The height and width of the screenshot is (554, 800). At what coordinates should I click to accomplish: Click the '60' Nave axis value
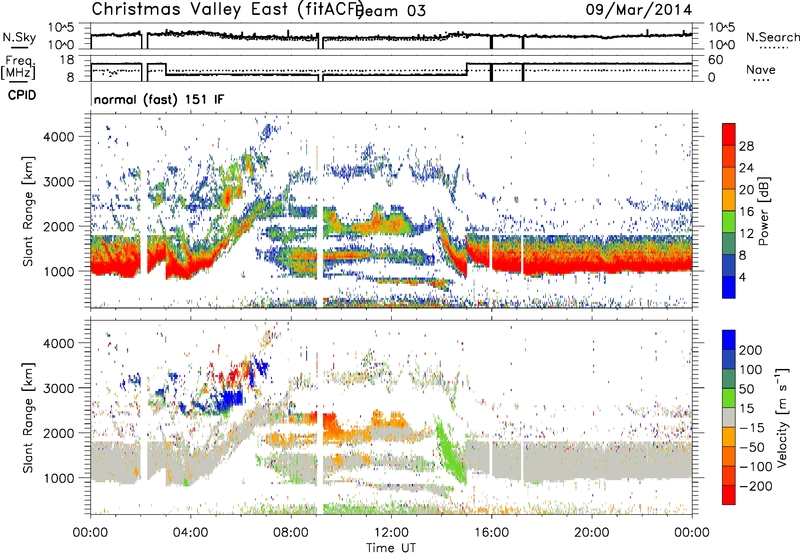pyautogui.click(x=716, y=60)
